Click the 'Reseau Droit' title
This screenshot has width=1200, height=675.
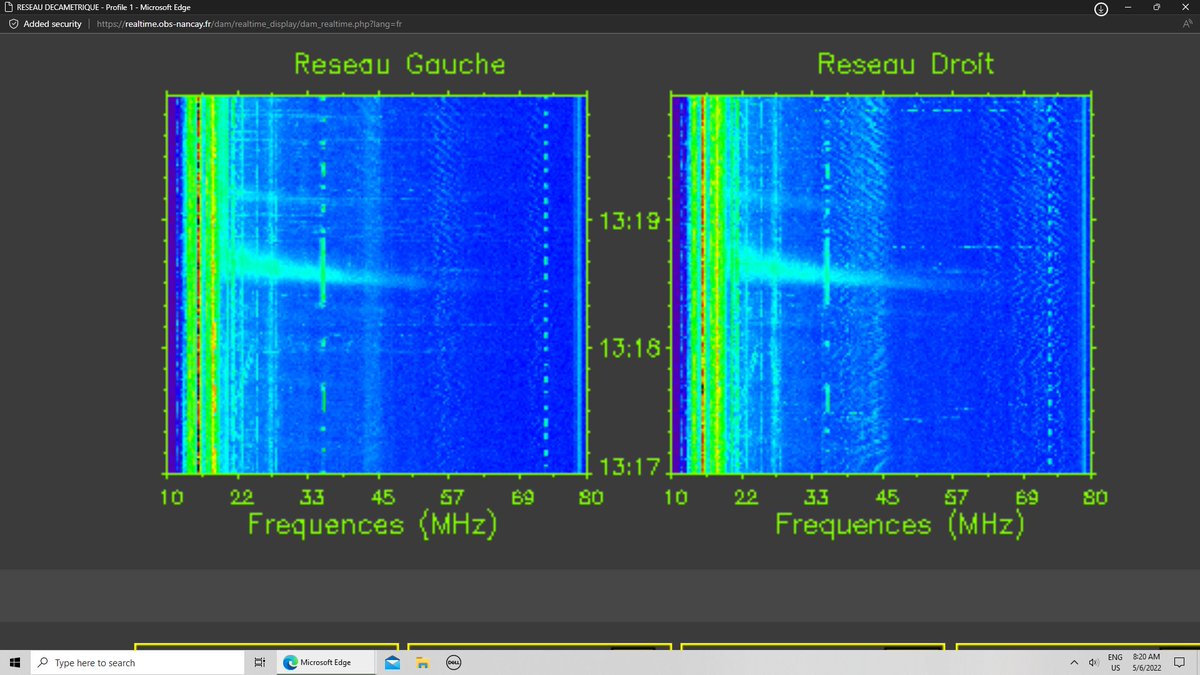tap(905, 64)
